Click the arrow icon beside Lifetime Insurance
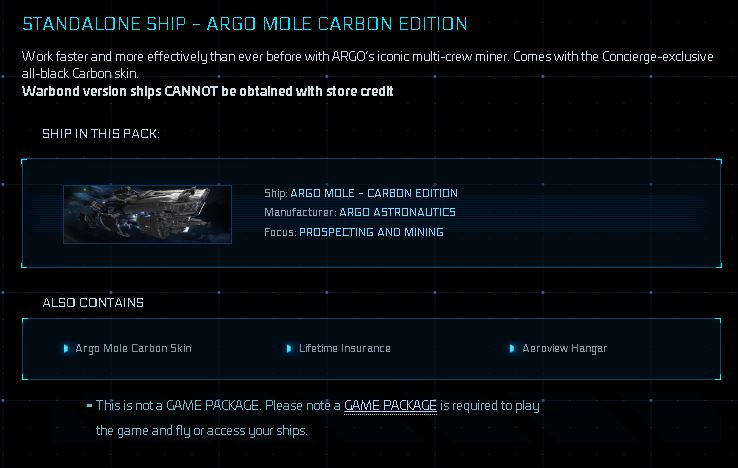 point(290,348)
